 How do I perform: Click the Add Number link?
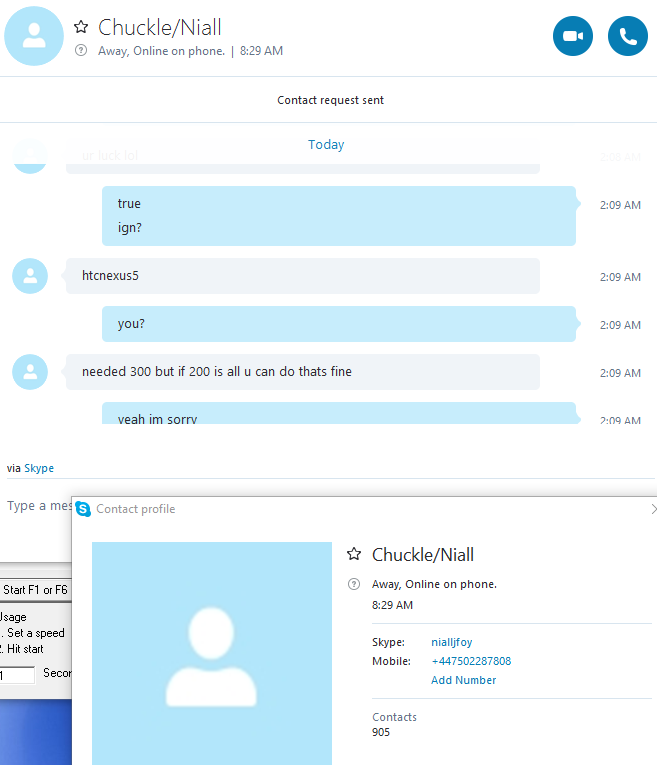pyautogui.click(x=463, y=680)
